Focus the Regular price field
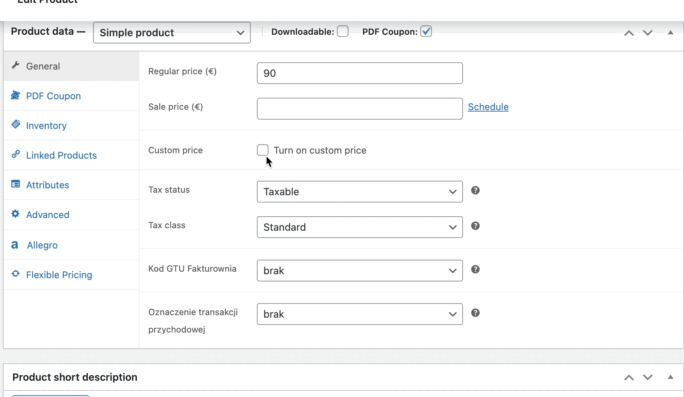Screen dimensions: 684x397 [360, 73]
